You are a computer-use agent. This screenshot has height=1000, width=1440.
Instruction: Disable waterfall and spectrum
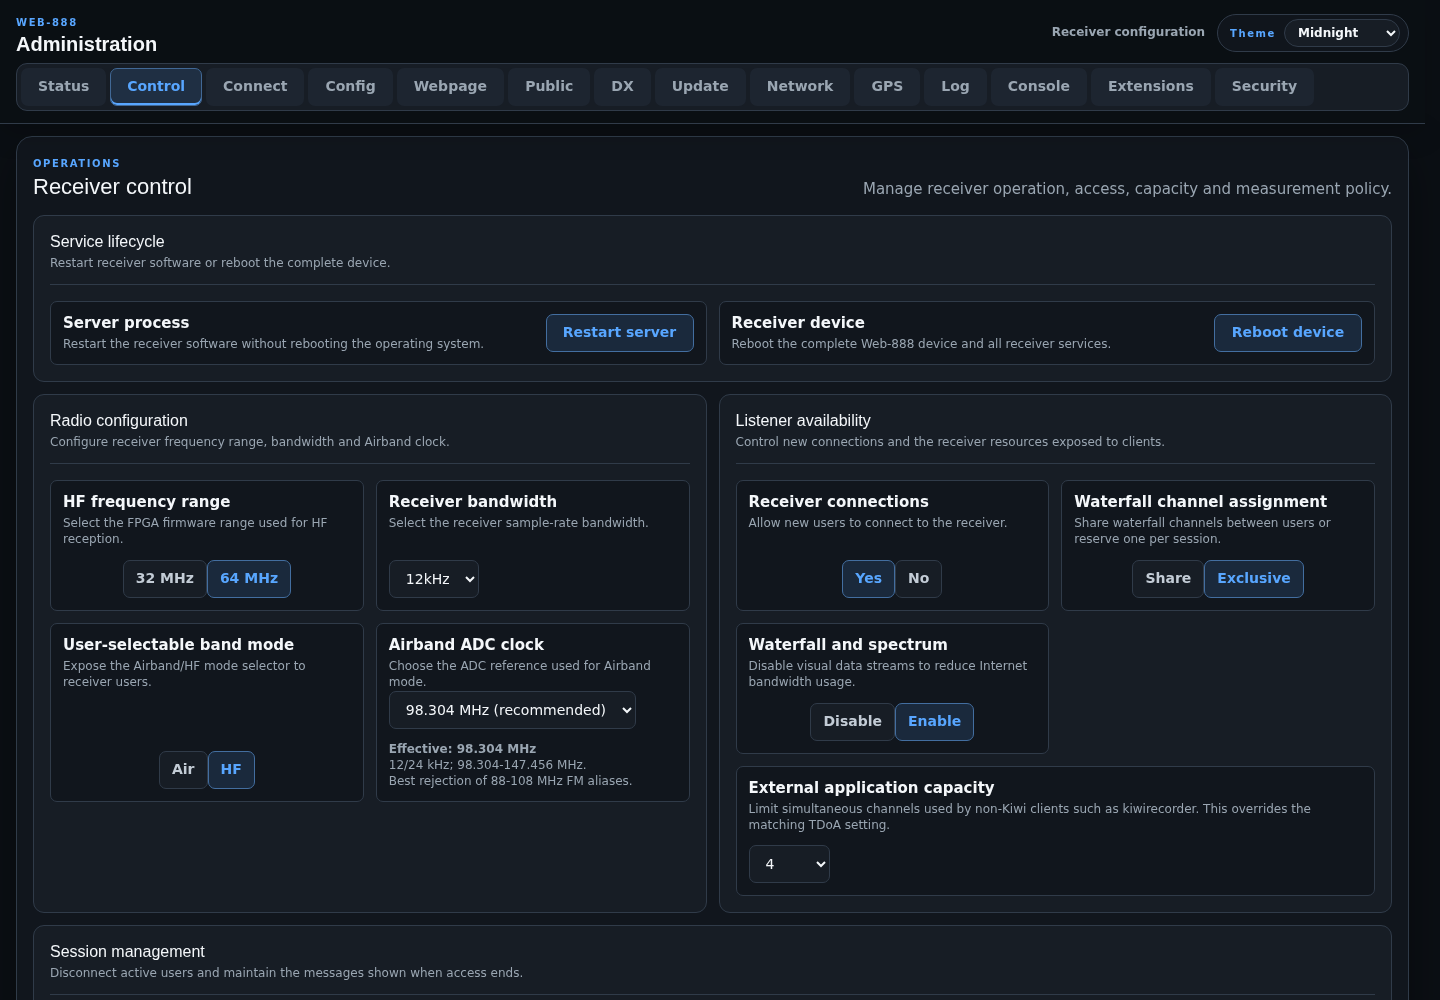click(x=852, y=722)
